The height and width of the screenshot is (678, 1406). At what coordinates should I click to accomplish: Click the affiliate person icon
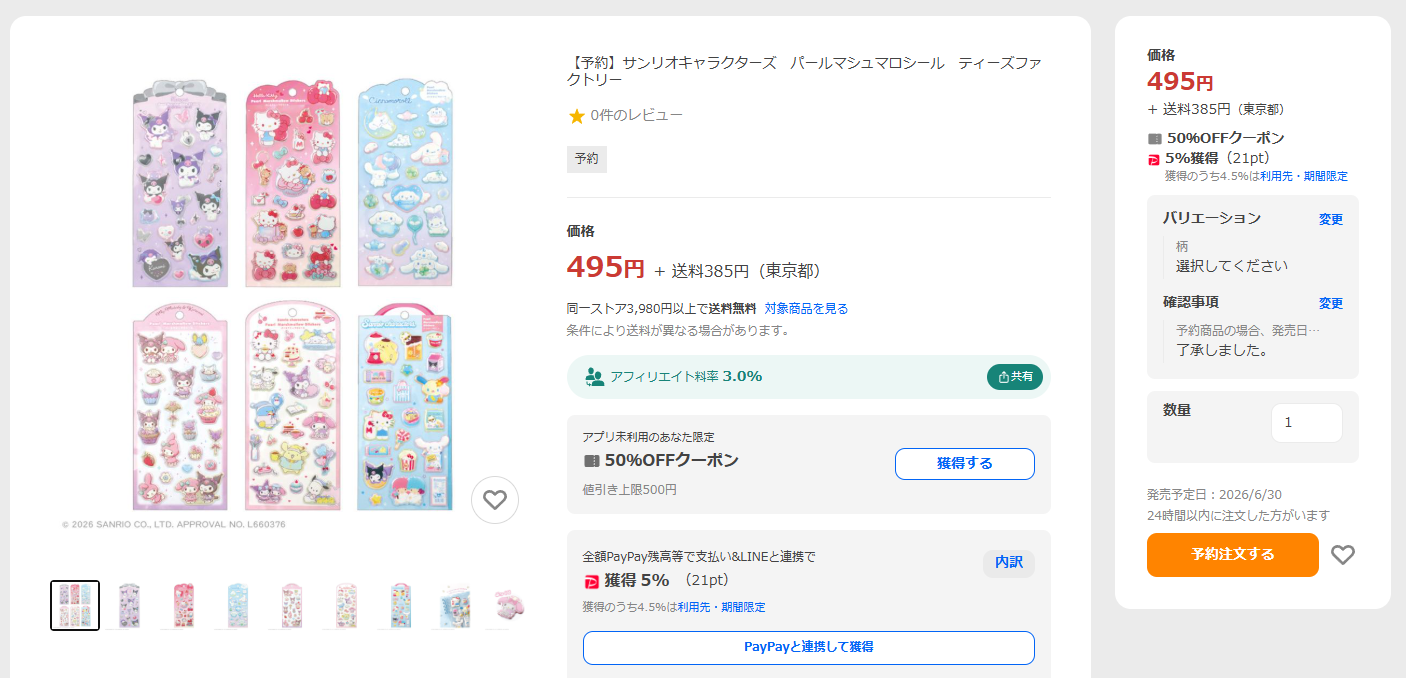tap(595, 376)
